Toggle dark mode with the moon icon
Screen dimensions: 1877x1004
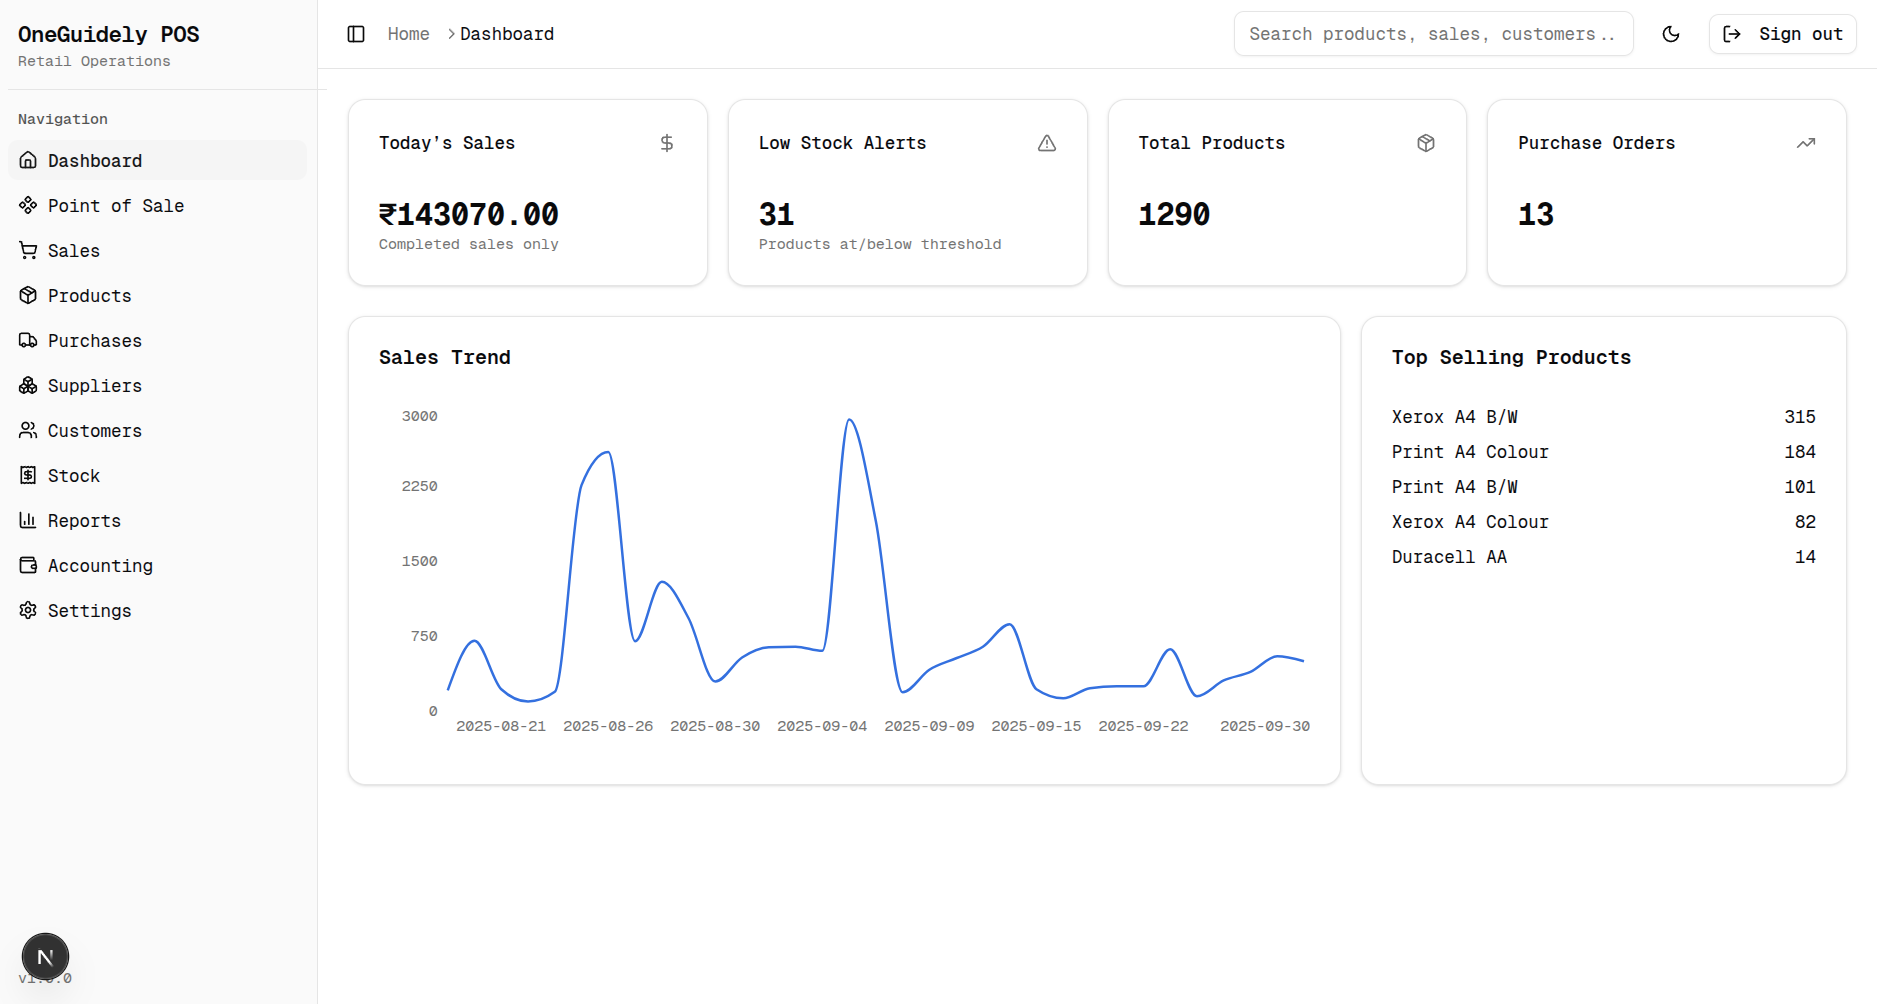(1670, 33)
